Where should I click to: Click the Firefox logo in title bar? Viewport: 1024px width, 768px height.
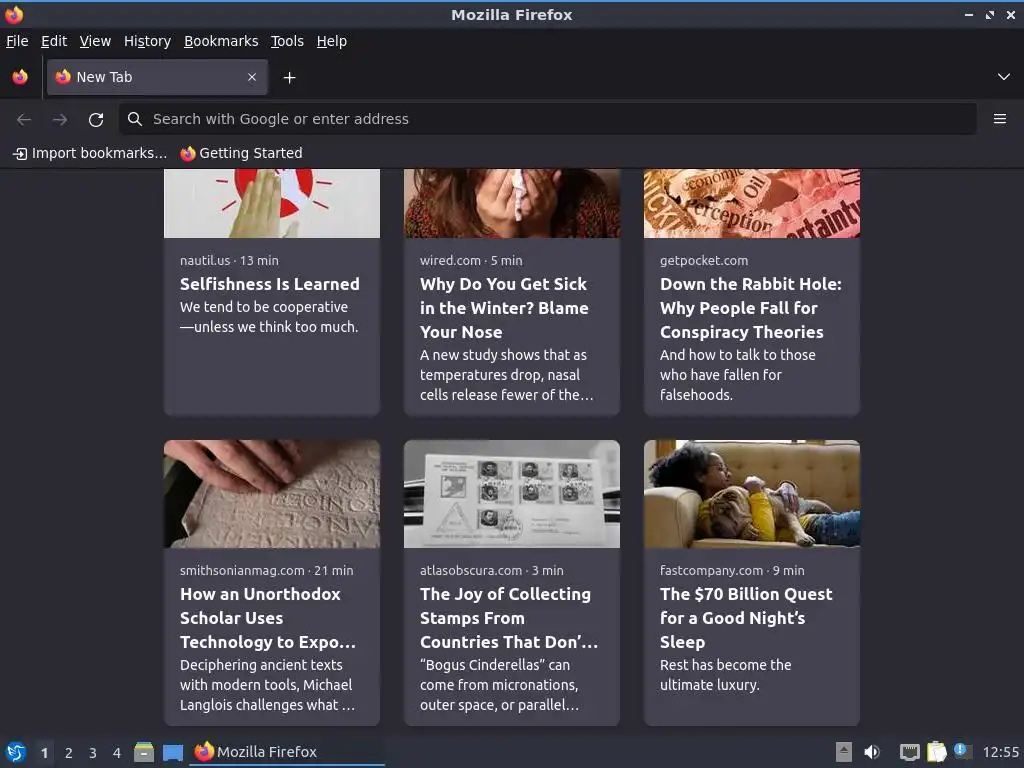(x=14, y=14)
